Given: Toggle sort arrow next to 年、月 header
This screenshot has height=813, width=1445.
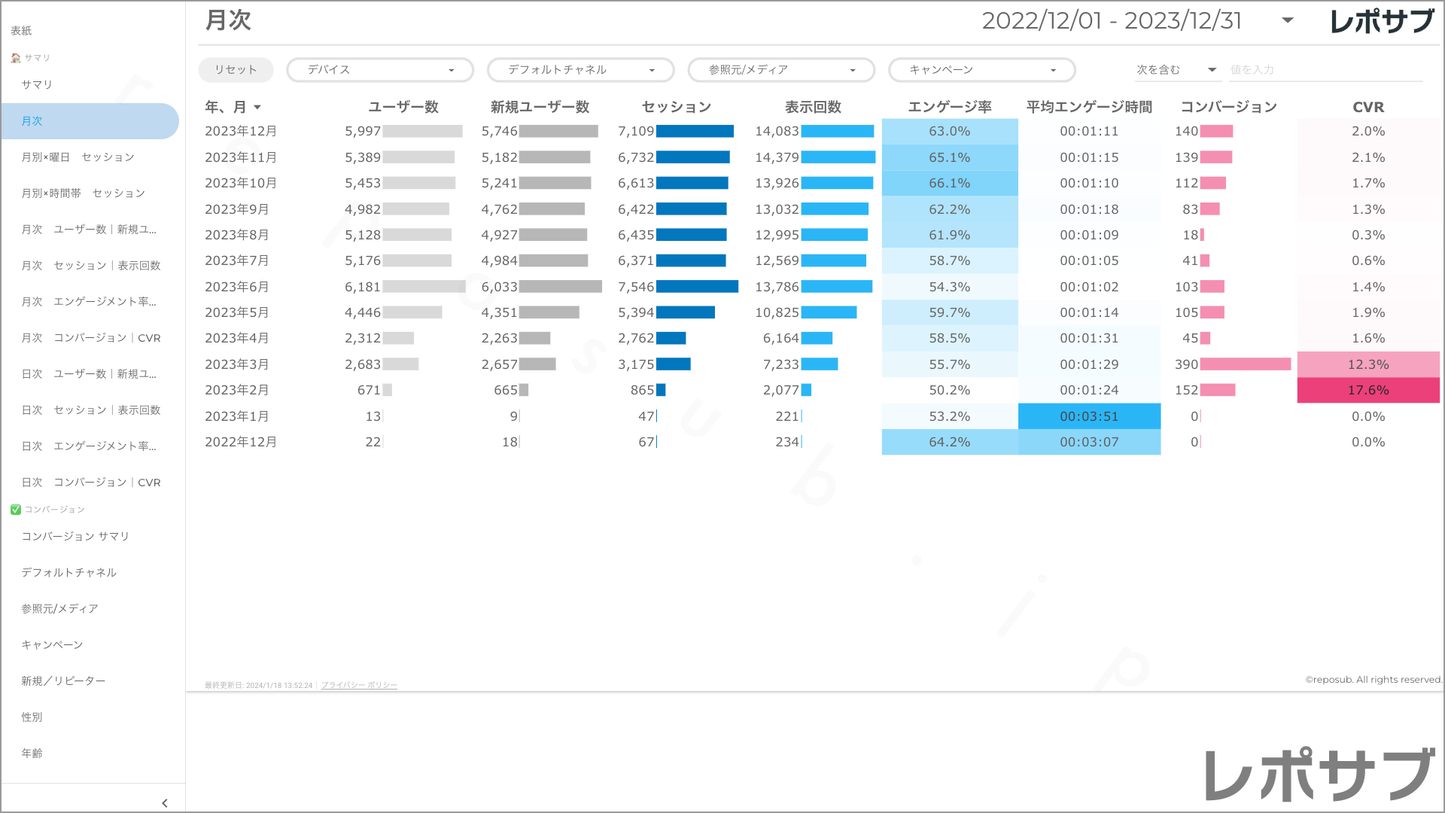Looking at the screenshot, I should (x=258, y=107).
